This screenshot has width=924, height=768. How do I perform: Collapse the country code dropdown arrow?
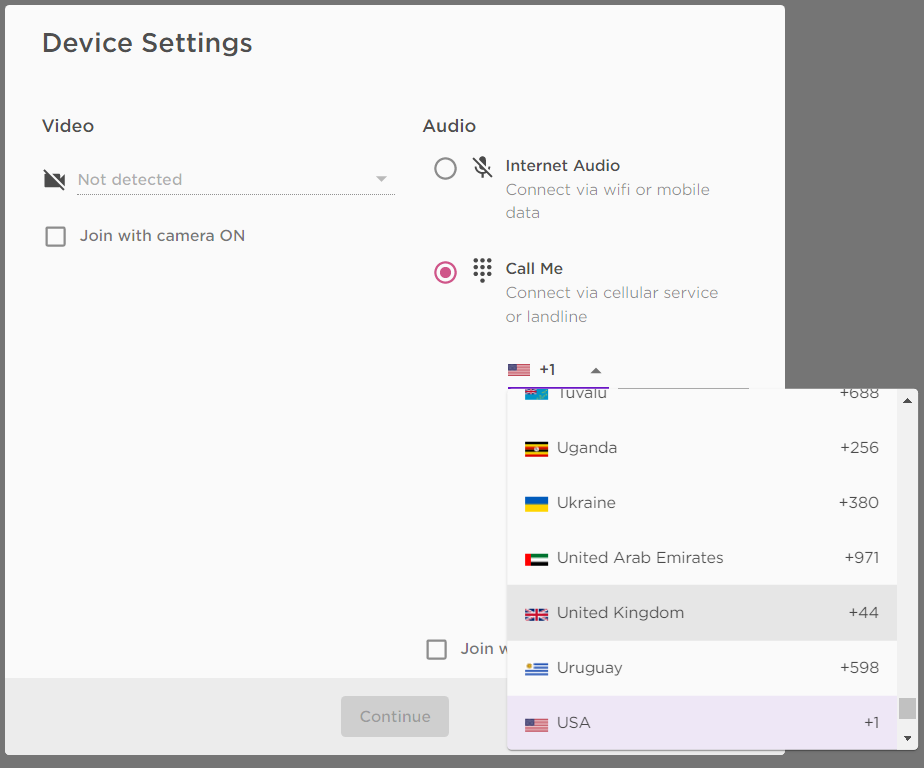click(x=596, y=371)
